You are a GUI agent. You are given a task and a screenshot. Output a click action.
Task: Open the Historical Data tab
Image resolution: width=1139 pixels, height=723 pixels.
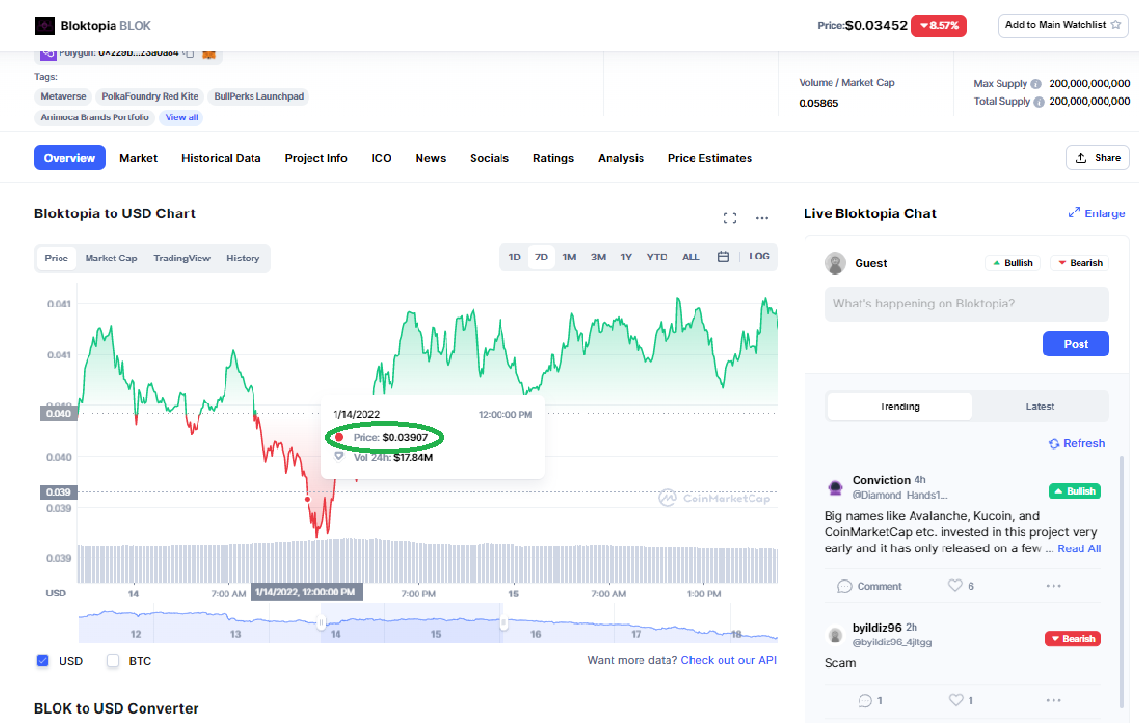pyautogui.click(x=221, y=158)
